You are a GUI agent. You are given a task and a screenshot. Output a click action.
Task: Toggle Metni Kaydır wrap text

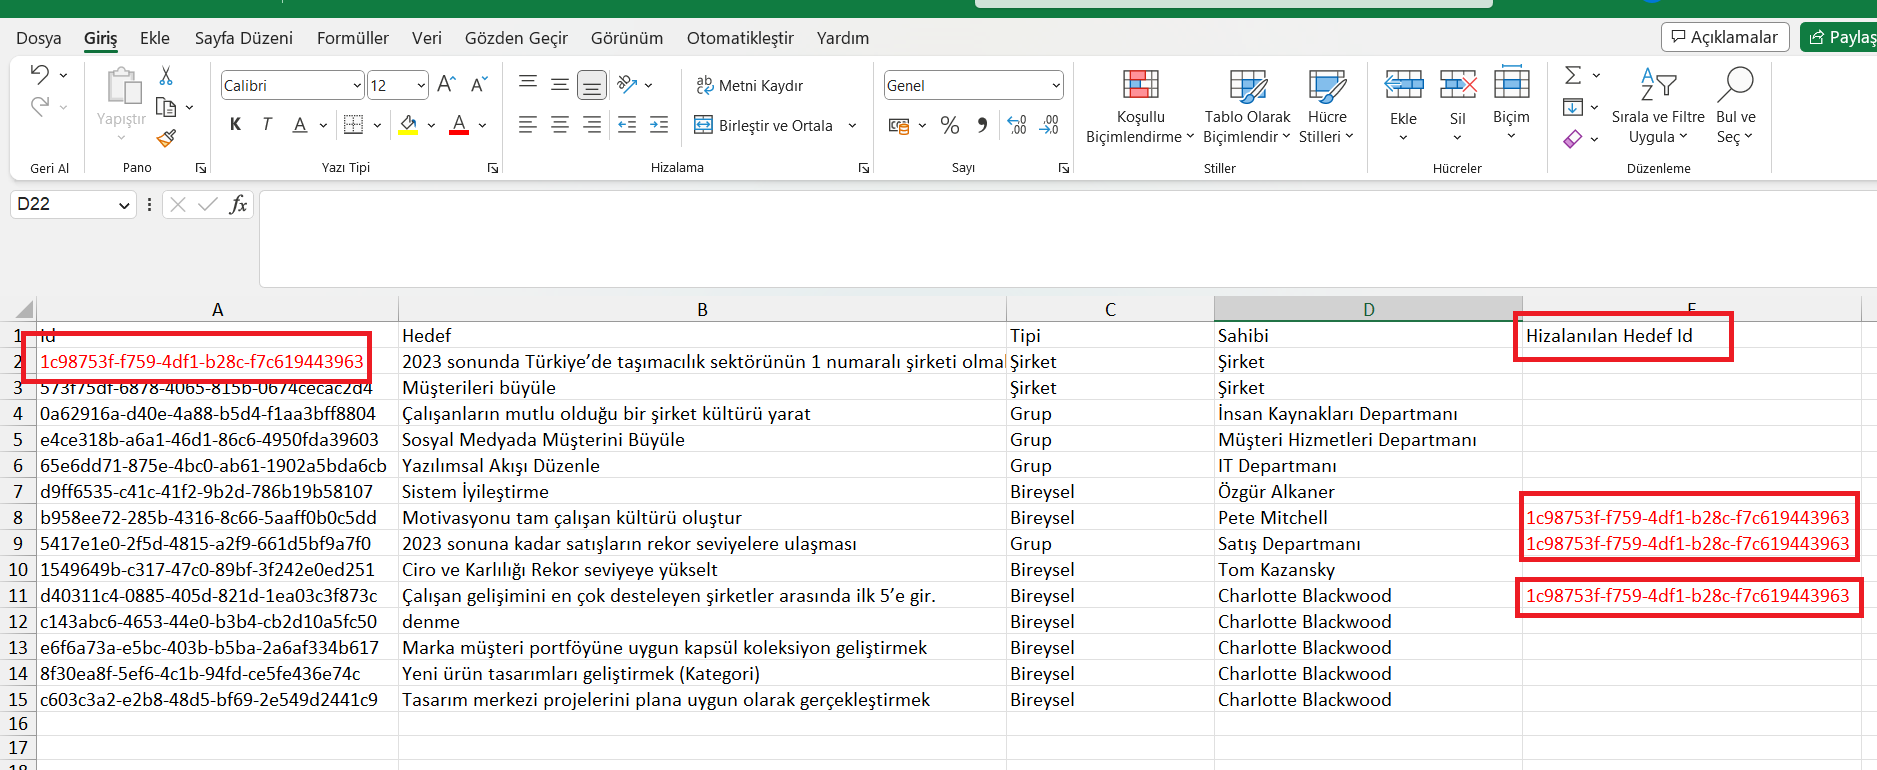tap(750, 86)
